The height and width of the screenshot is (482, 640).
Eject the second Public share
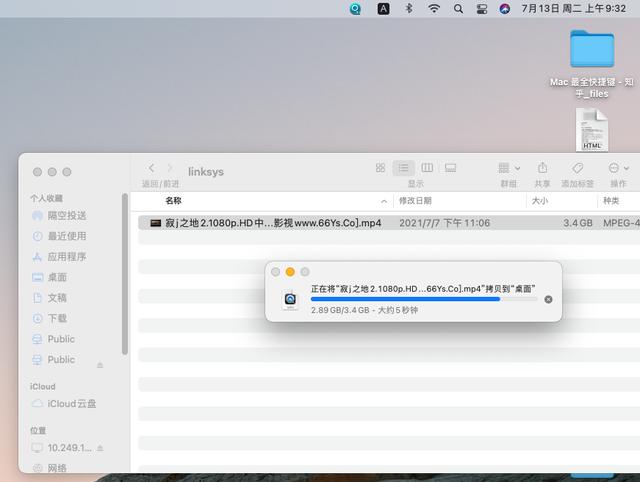(x=100, y=365)
